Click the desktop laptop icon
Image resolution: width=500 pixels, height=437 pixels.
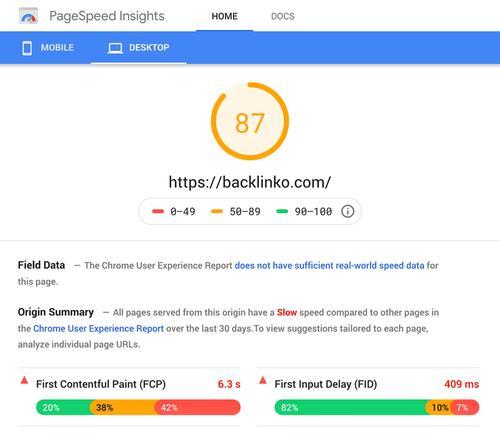[x=115, y=48]
